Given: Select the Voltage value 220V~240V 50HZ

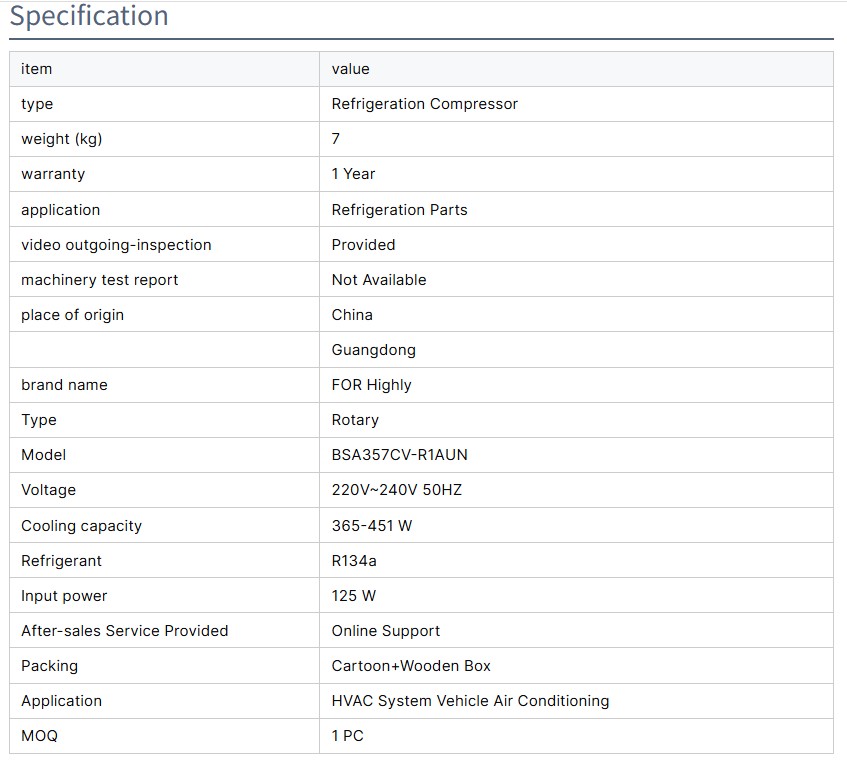Looking at the screenshot, I should click(x=396, y=490).
